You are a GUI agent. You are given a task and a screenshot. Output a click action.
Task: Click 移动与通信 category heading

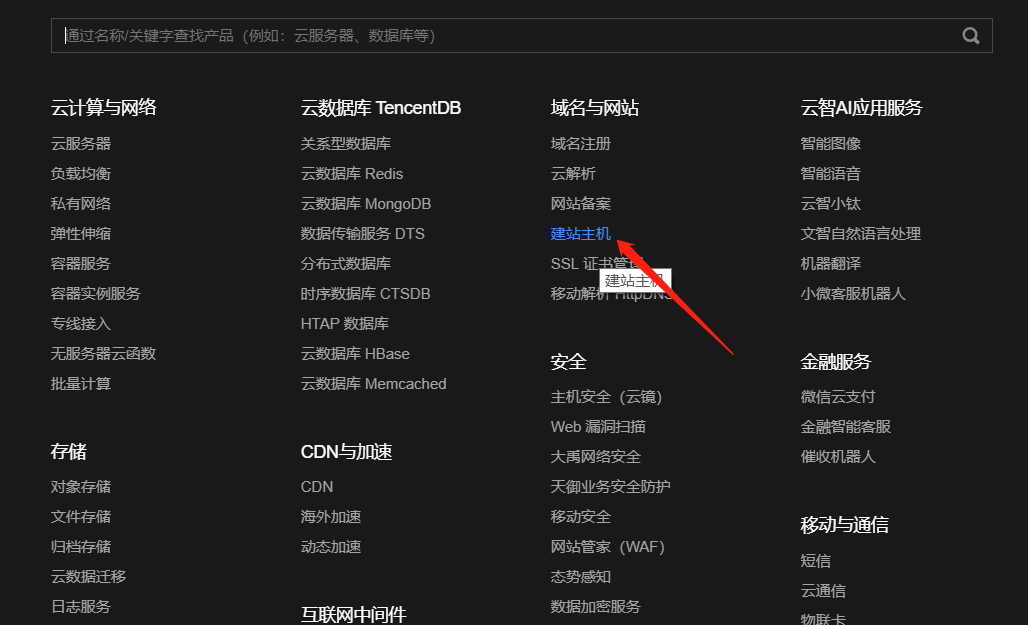(x=844, y=525)
